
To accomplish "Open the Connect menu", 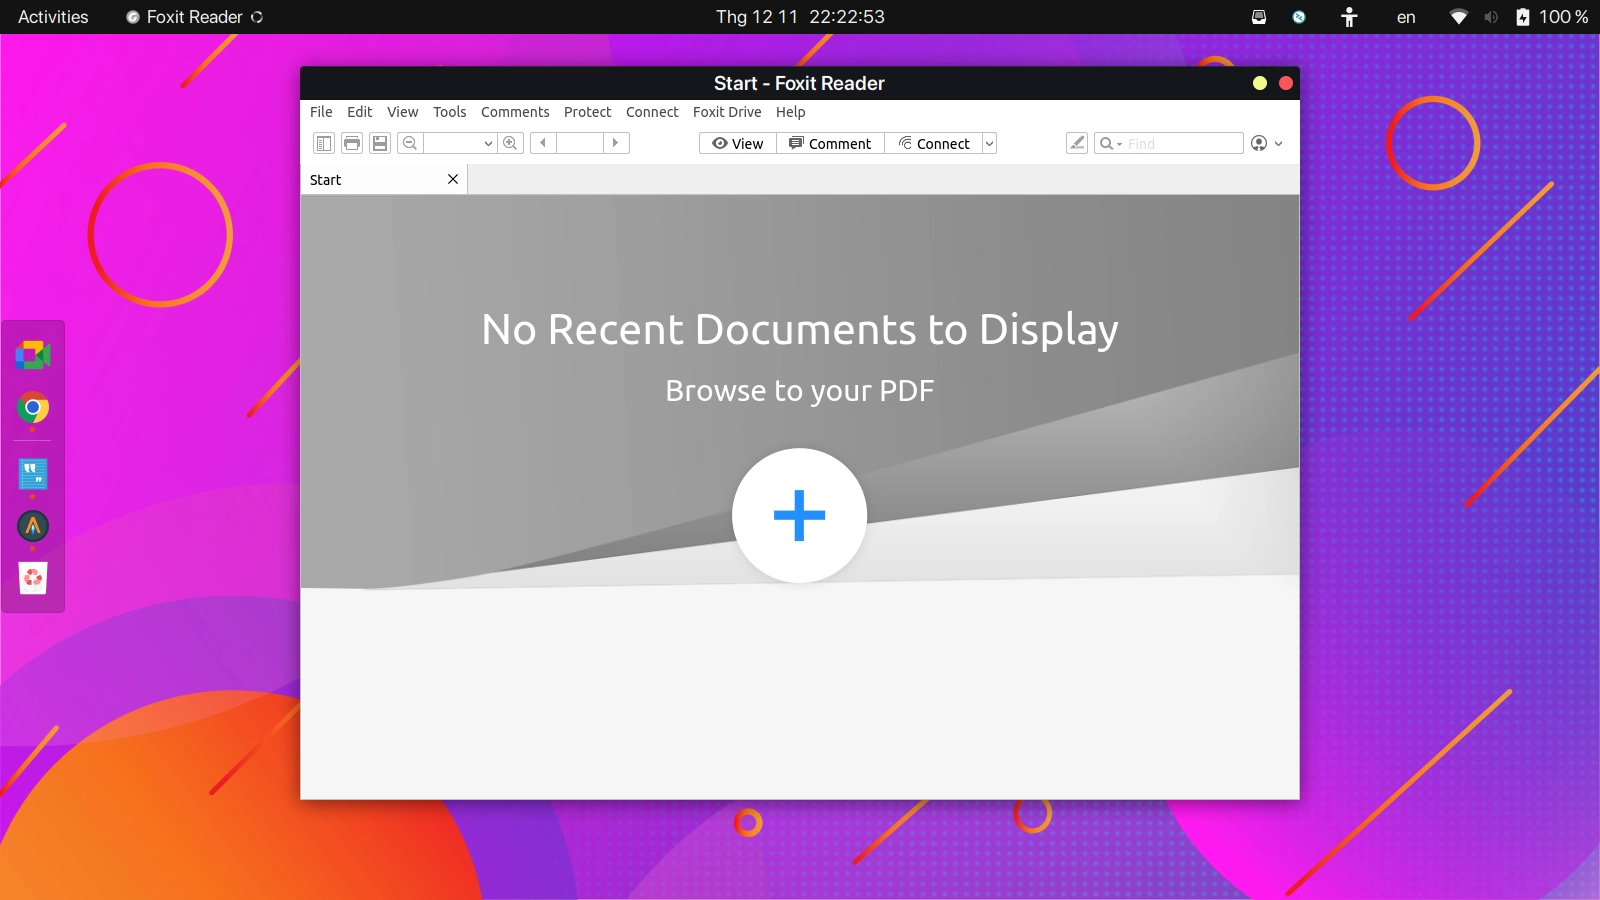I will tap(652, 112).
